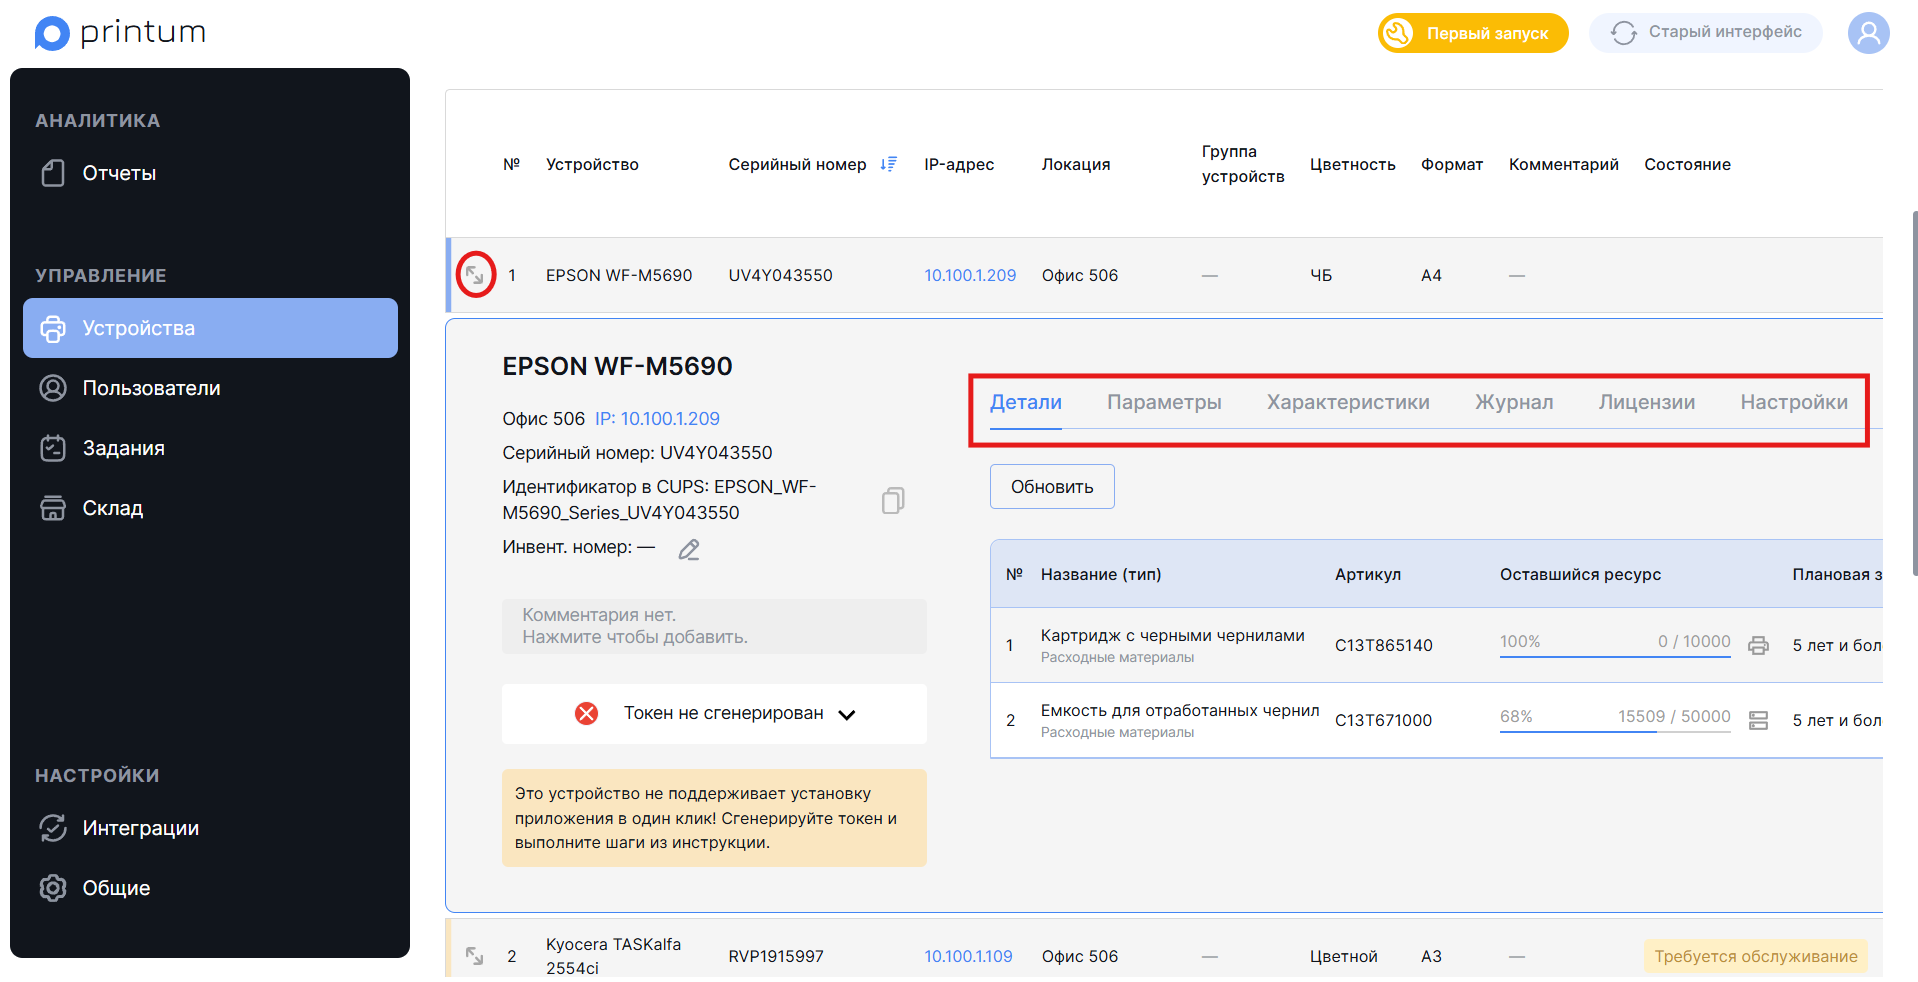The height and width of the screenshot is (982, 1918).
Task: Click the Локация column header
Action: tap(1076, 164)
